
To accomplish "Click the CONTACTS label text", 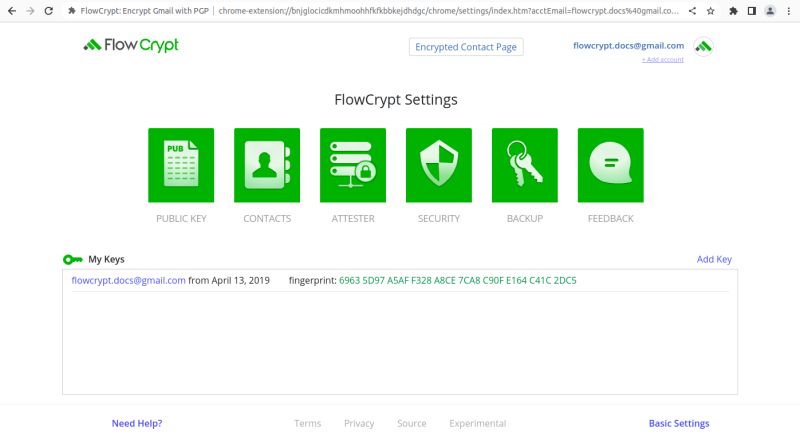I will pyautogui.click(x=267, y=218).
